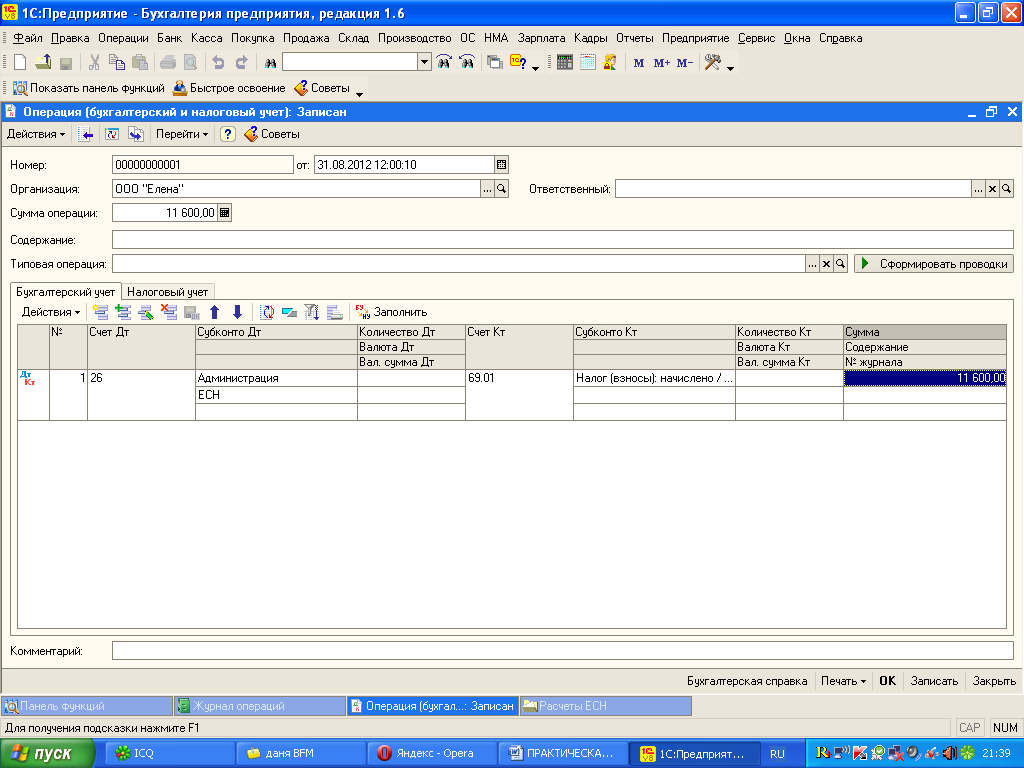Click the Содержание input field
This screenshot has height=768, width=1024.
562,240
